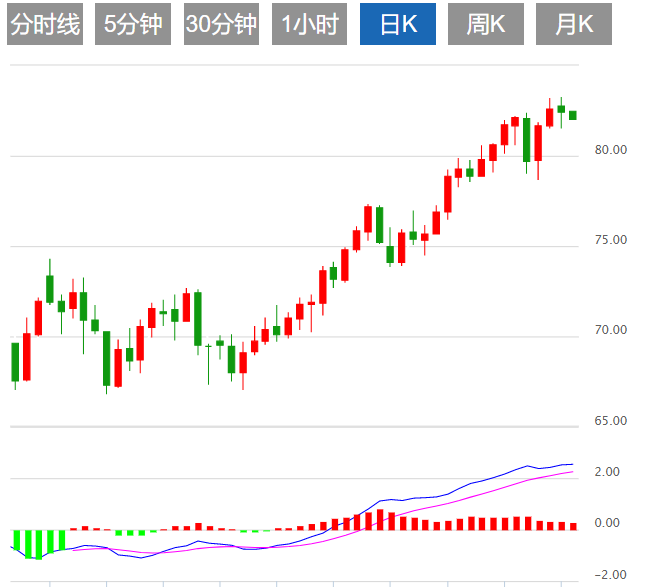Screen dimensions: 645x587
Task: Open the 月K monthly tab
Action: [574, 25]
